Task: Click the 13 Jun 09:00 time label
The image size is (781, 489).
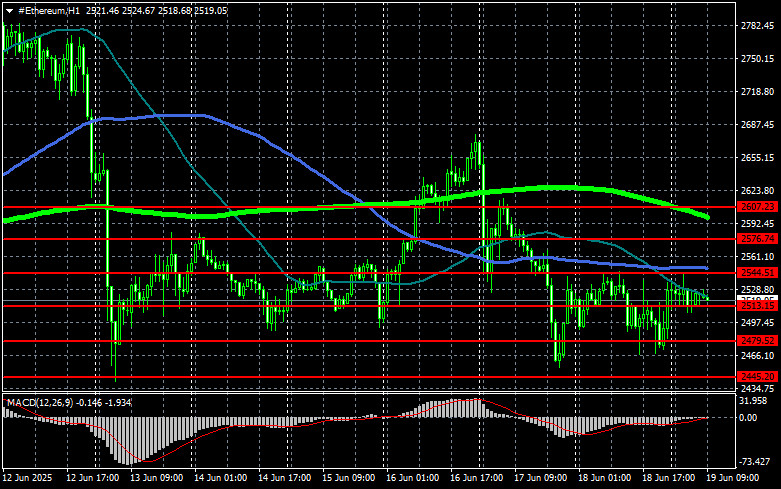Action: pyautogui.click(x=156, y=478)
